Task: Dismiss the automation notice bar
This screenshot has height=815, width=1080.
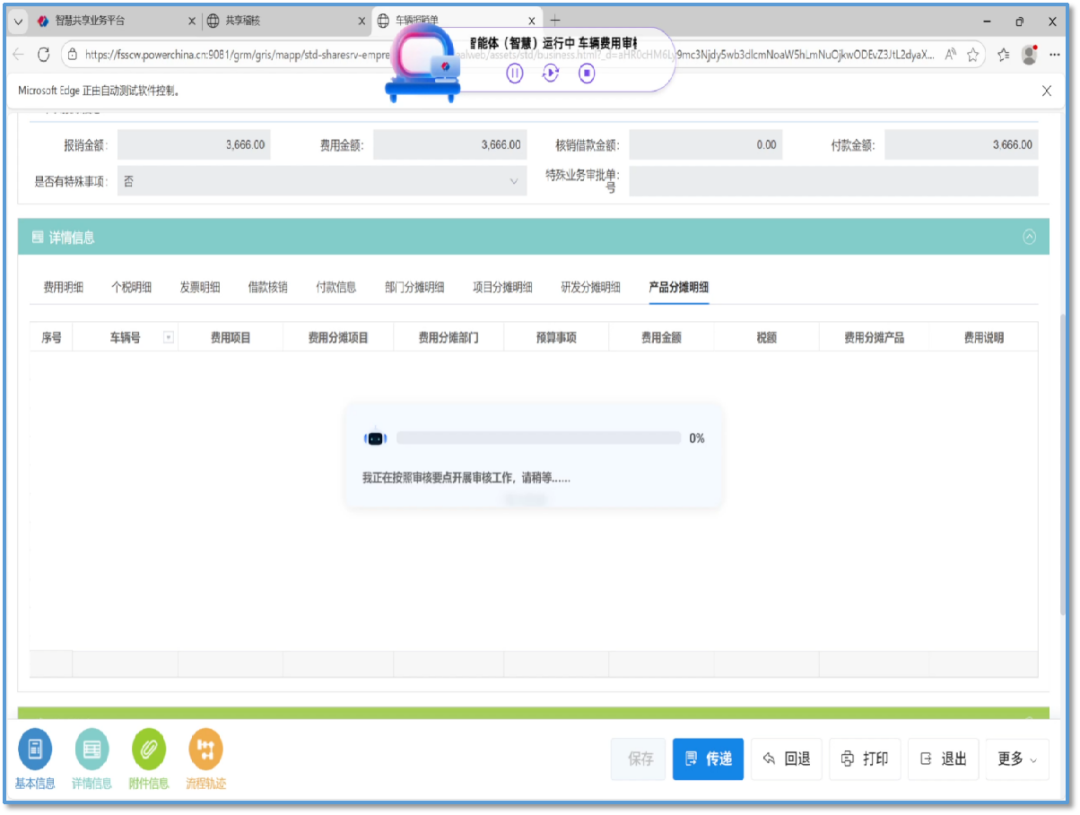Action: click(1046, 90)
